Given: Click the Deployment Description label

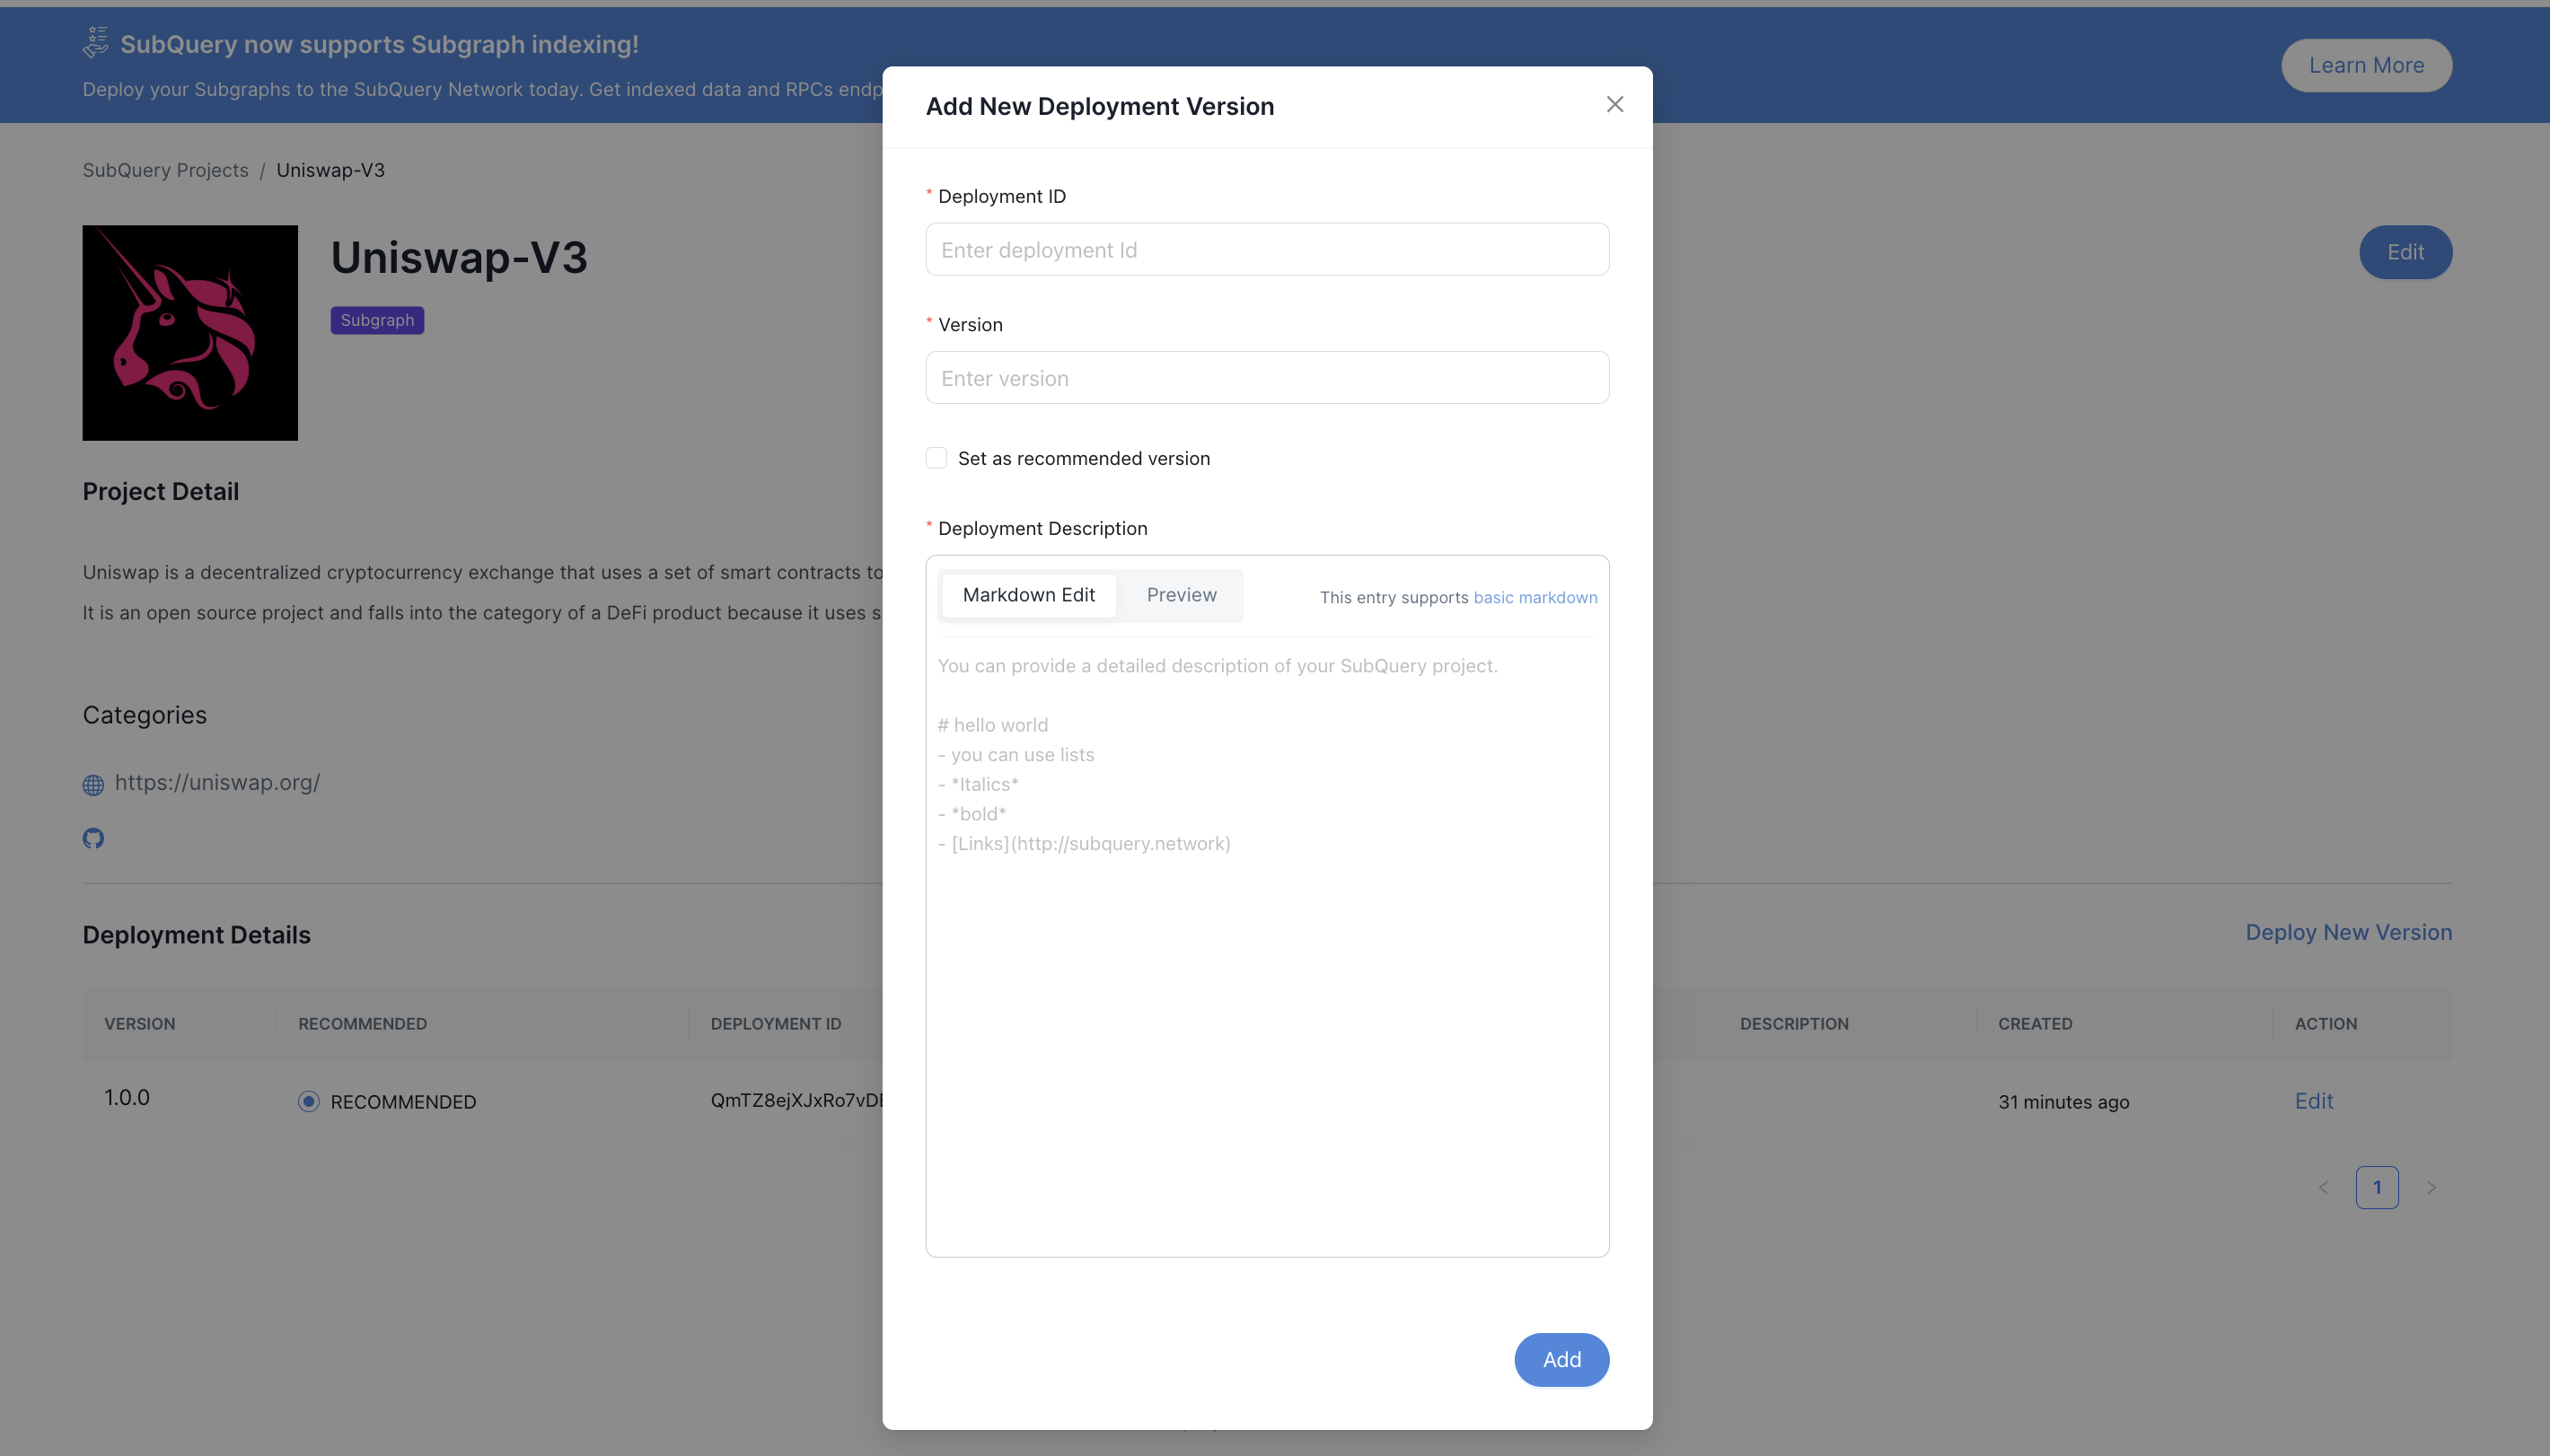Looking at the screenshot, I should (1042, 528).
